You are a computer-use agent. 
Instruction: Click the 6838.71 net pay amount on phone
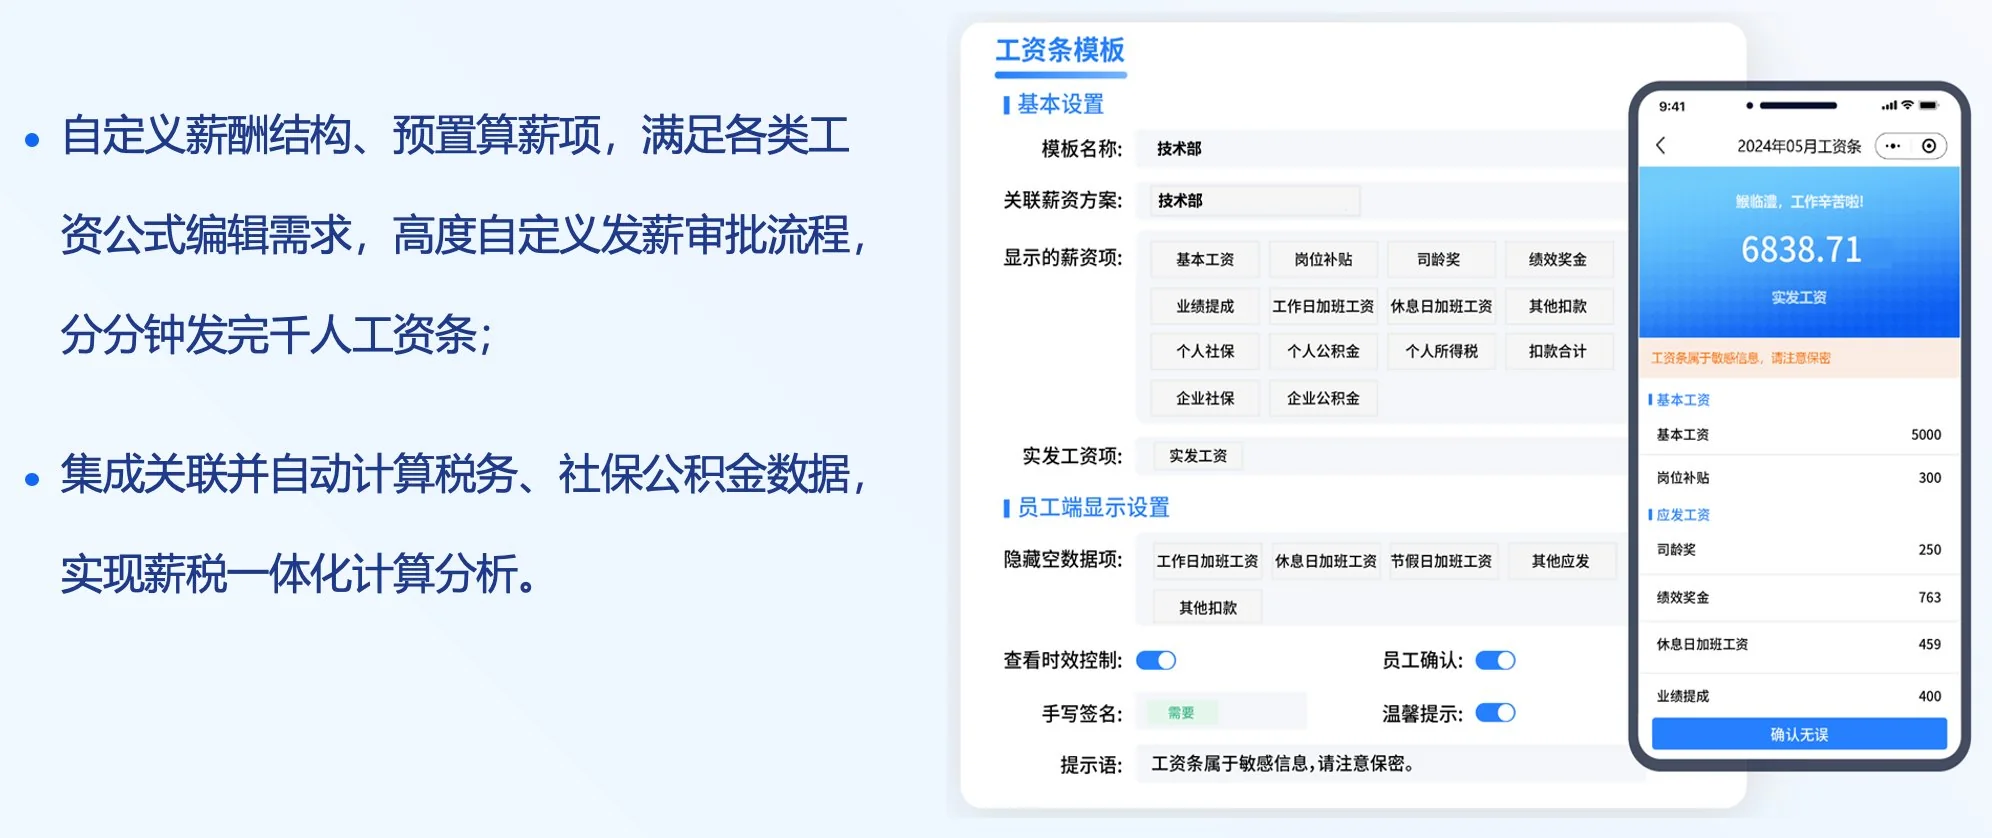pyautogui.click(x=1801, y=249)
